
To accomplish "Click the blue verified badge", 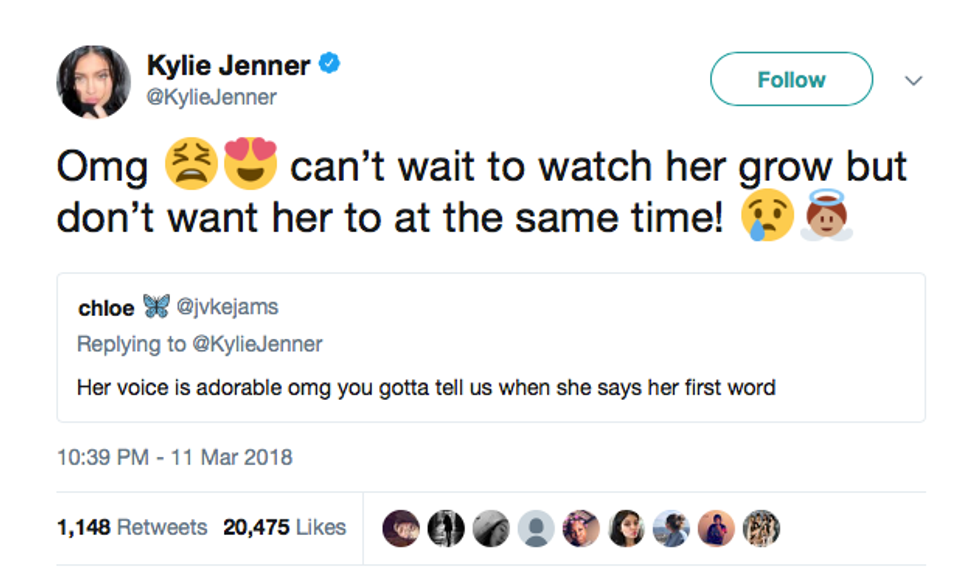I will coord(330,65).
